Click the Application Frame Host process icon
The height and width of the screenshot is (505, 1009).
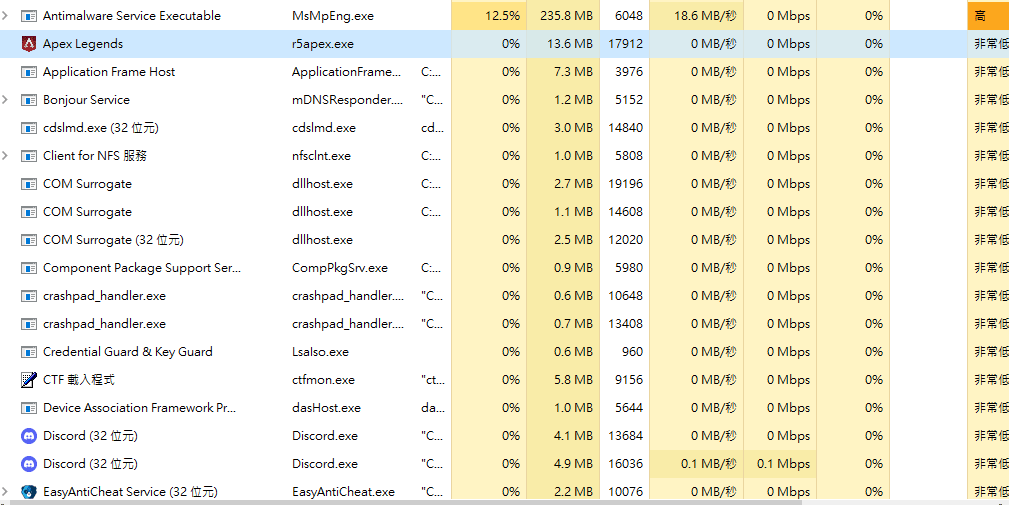(29, 72)
